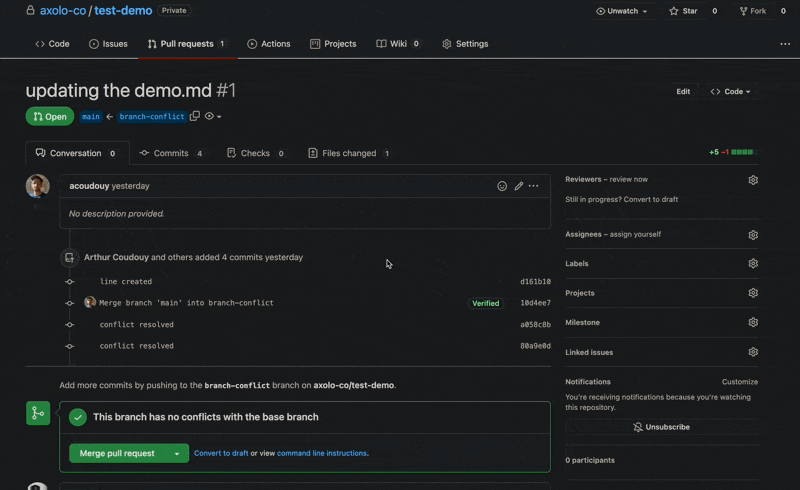Image resolution: width=800 pixels, height=490 pixels.
Task: Open command line instructions link
Action: (x=322, y=453)
